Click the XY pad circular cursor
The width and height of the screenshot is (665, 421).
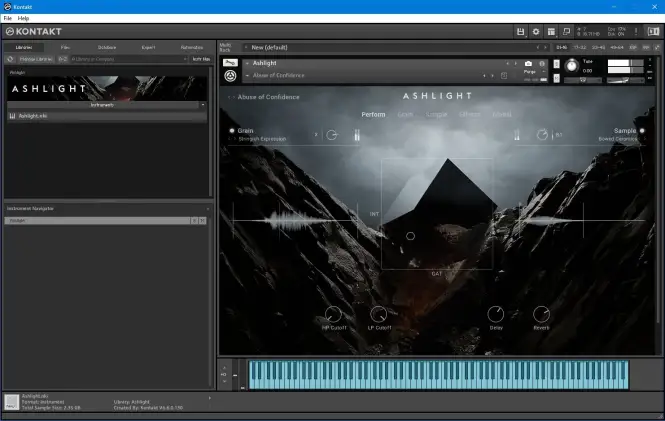410,236
